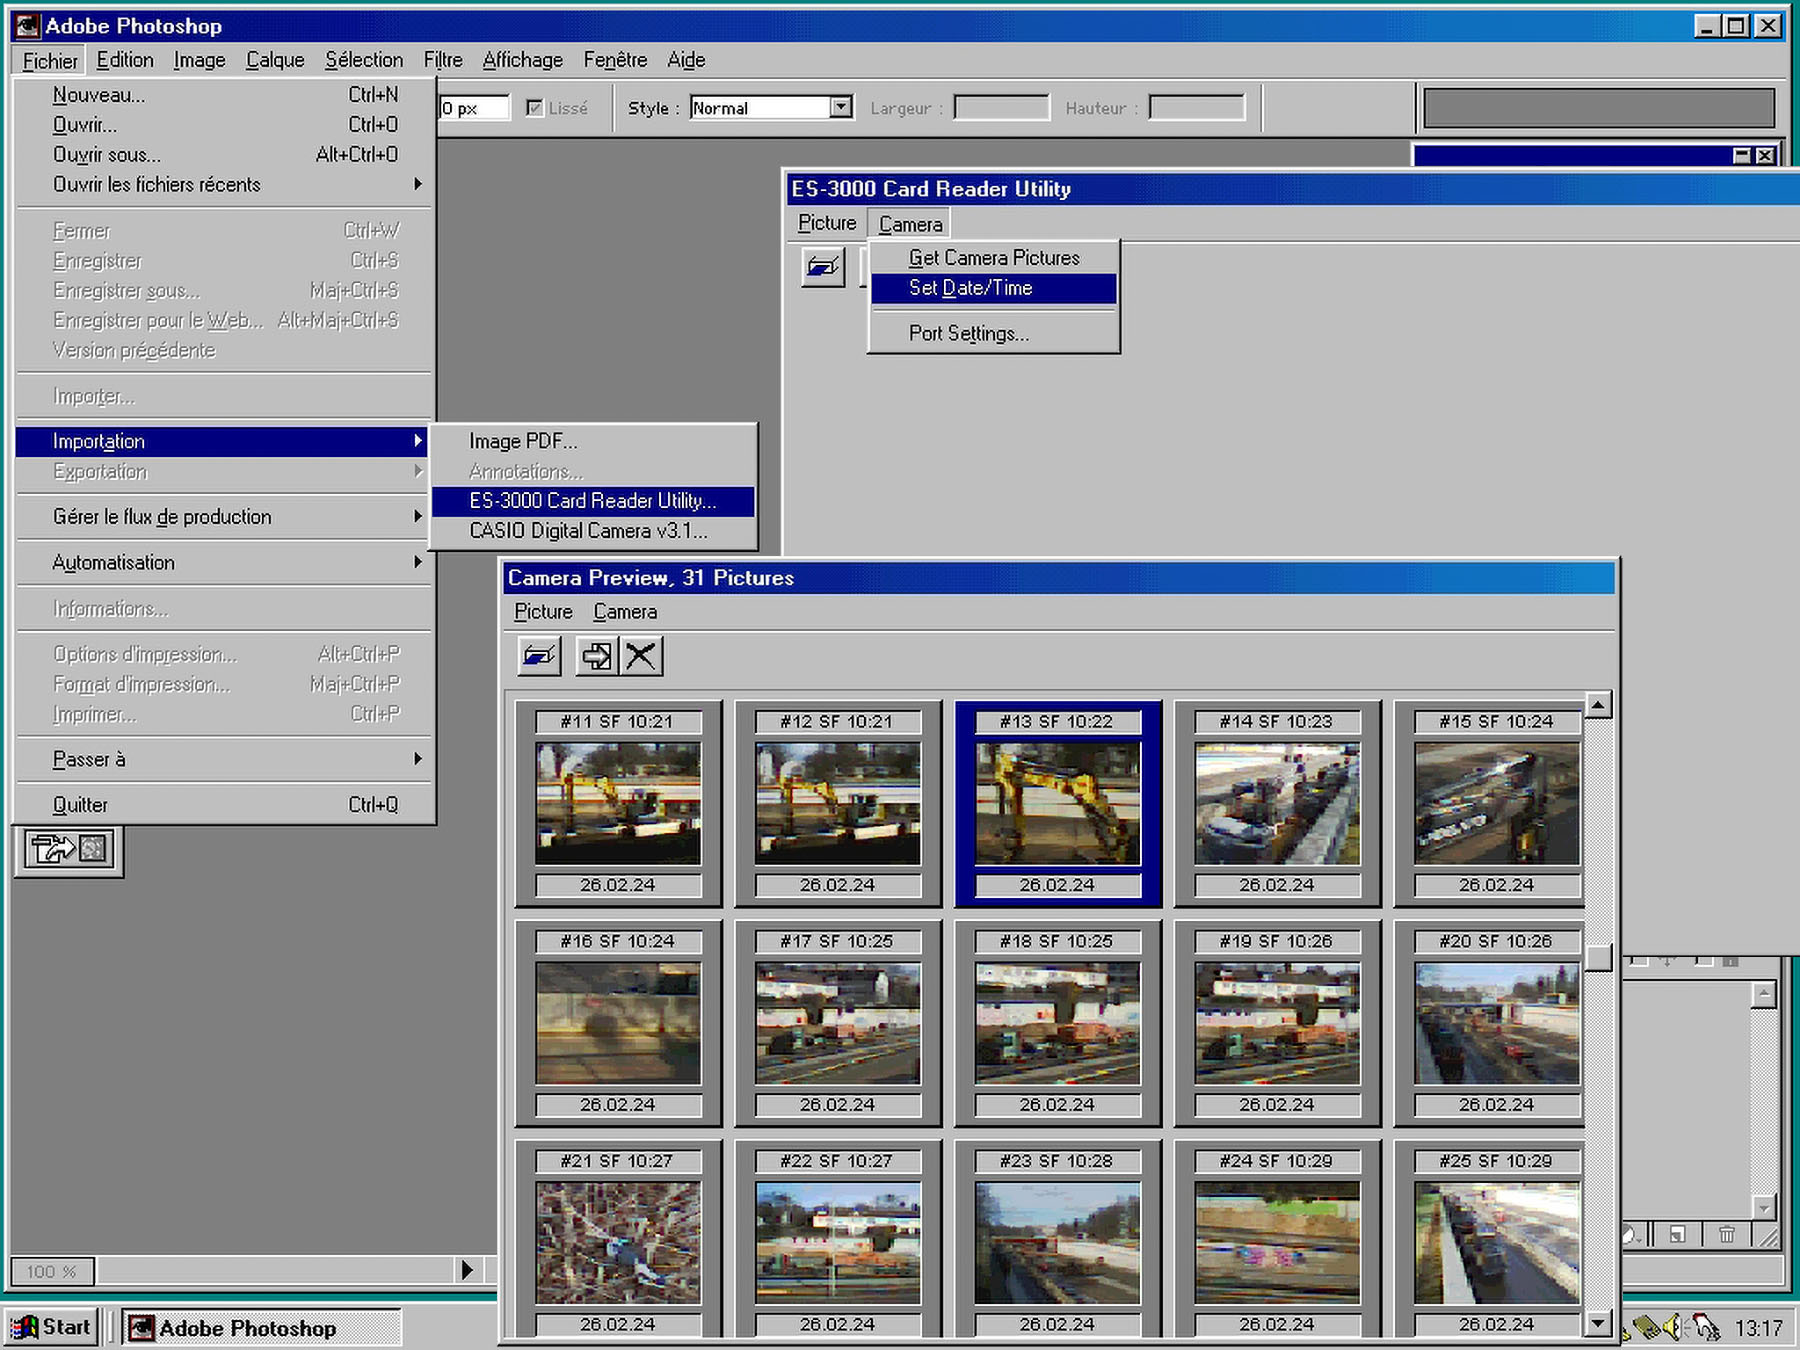Toggle the Lissé checkbox in options bar

coord(535,108)
